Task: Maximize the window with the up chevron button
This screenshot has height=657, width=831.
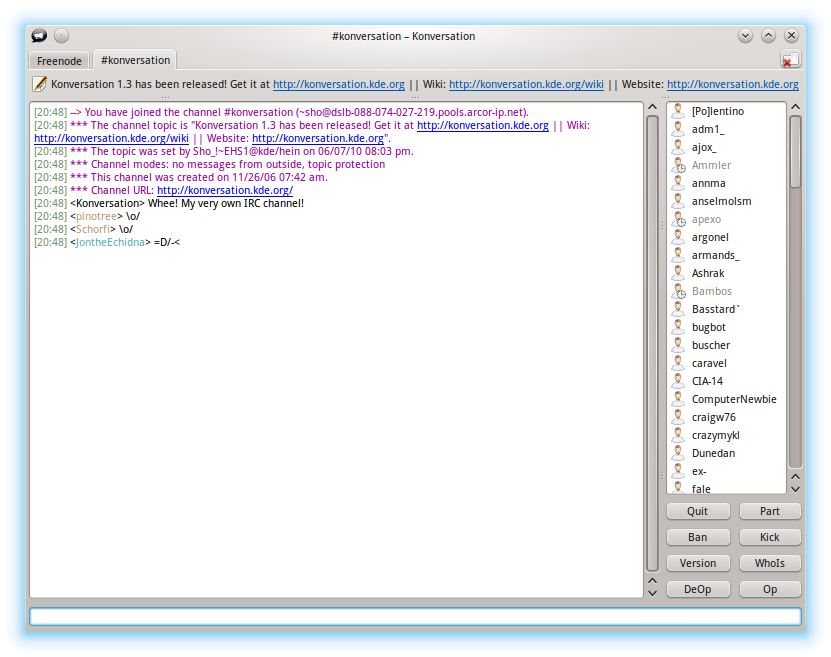Action: point(768,35)
